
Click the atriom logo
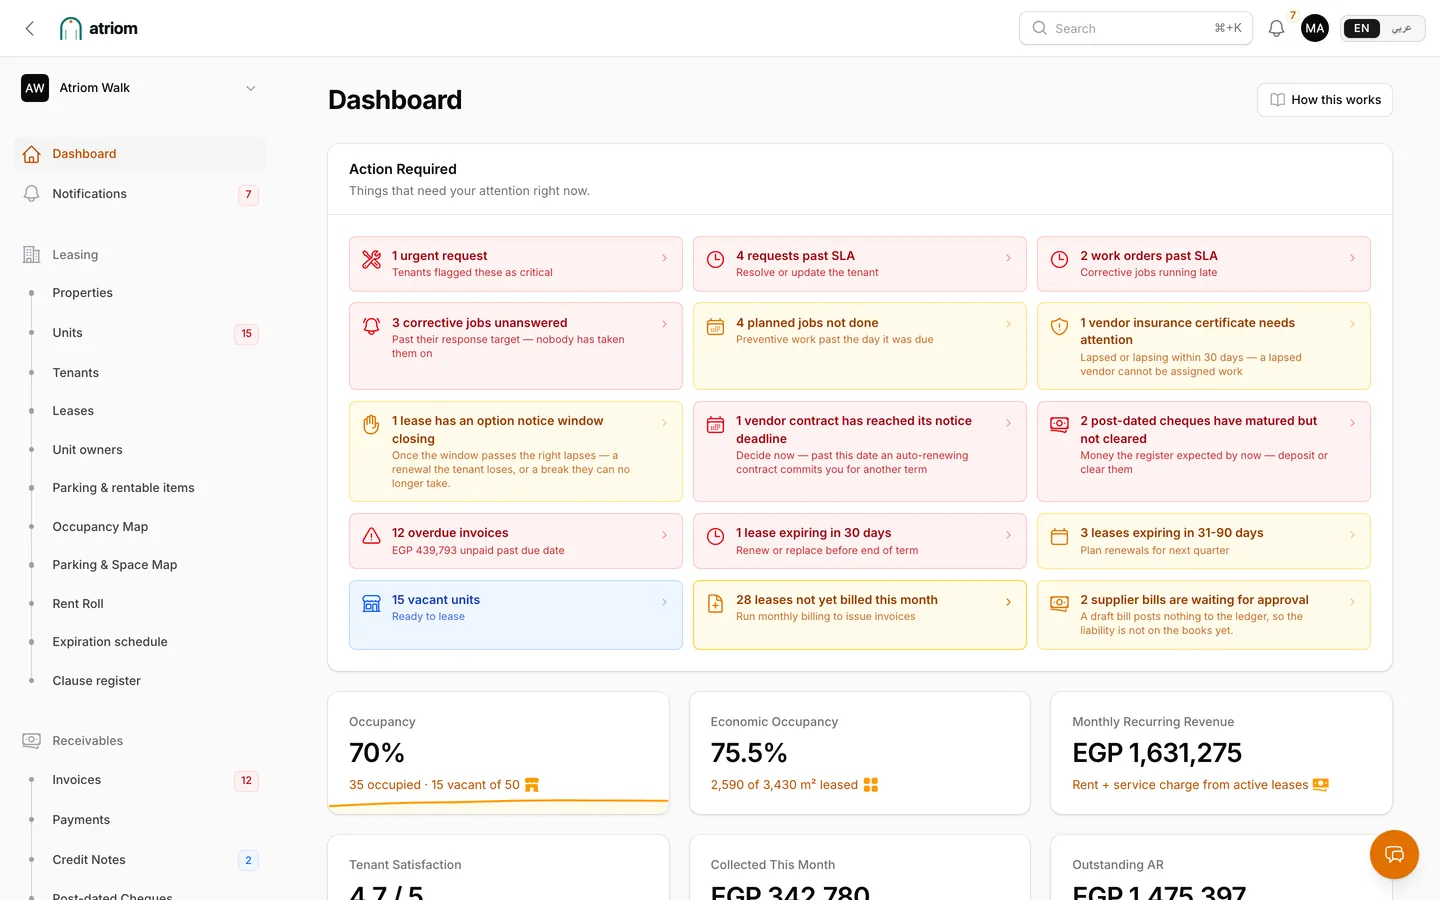[x=99, y=28]
